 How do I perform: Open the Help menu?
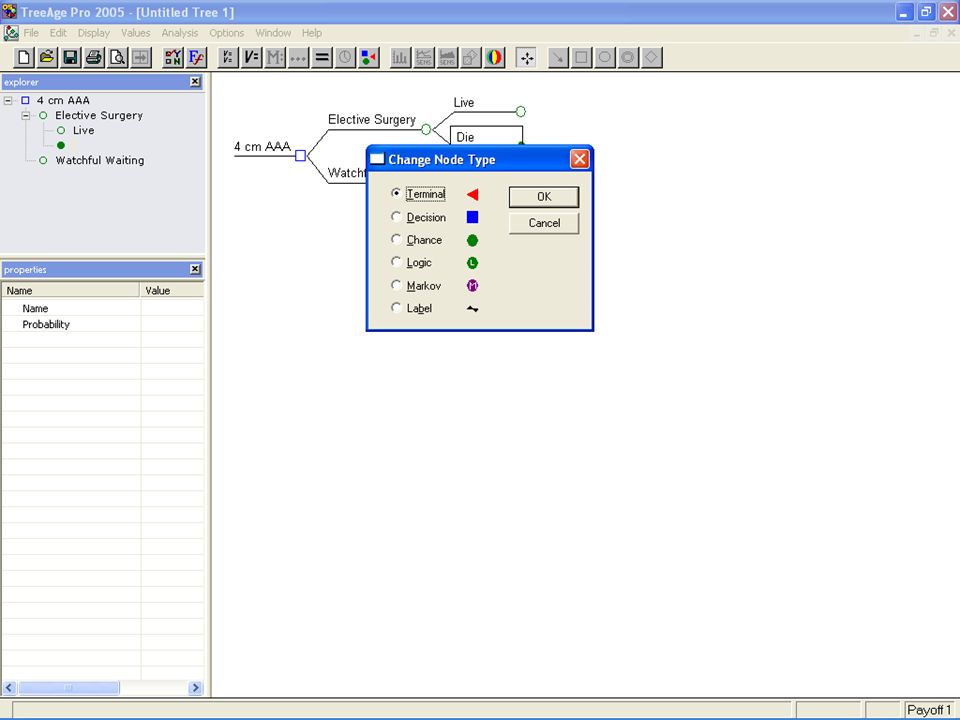coord(312,33)
